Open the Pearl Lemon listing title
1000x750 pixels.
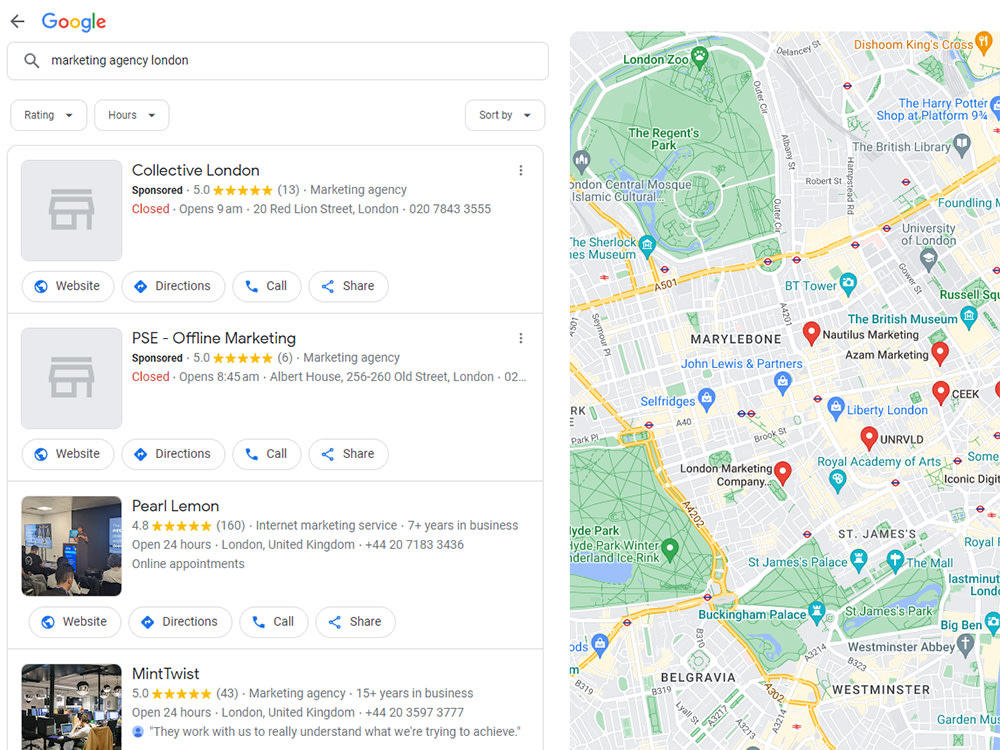click(175, 506)
